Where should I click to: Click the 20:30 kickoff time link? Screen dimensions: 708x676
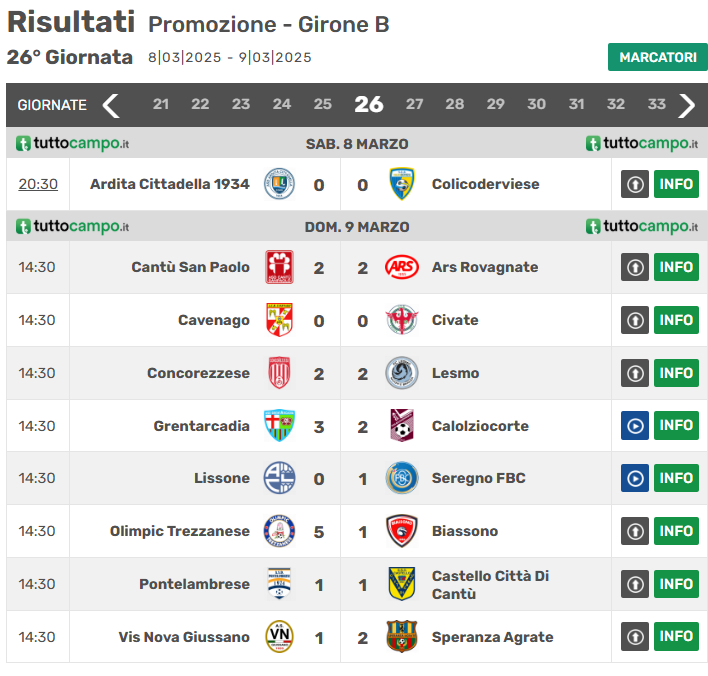pyautogui.click(x=38, y=184)
